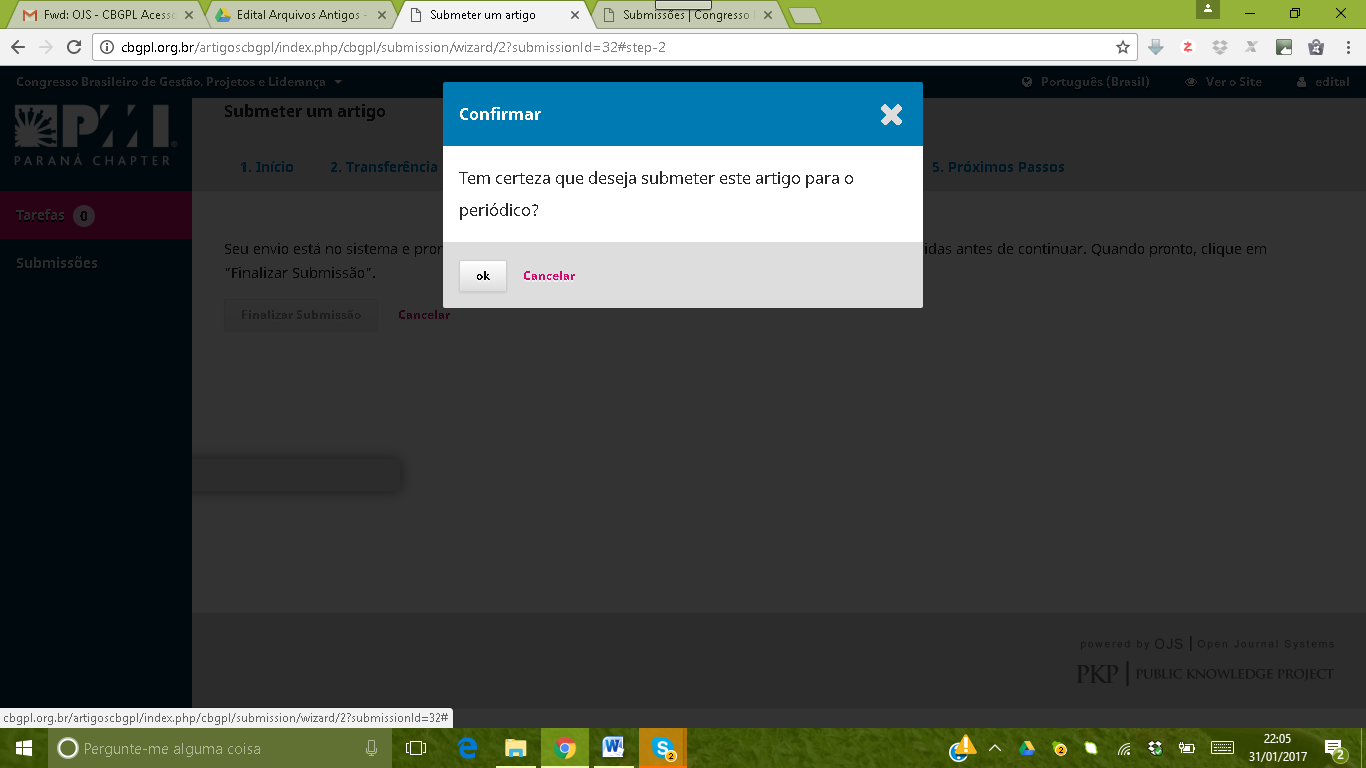Viewport: 1366px width, 768px height.
Task: Open the Wi-Fi network tray icon
Action: coord(1124,748)
